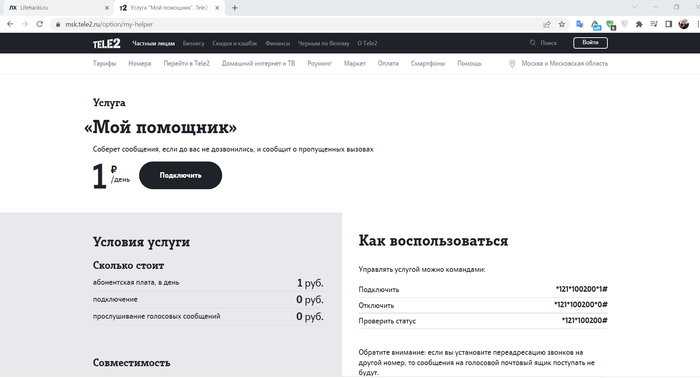700x378 pixels.
Task: Switch to the Liveacks.ru tab
Action: click(59, 8)
